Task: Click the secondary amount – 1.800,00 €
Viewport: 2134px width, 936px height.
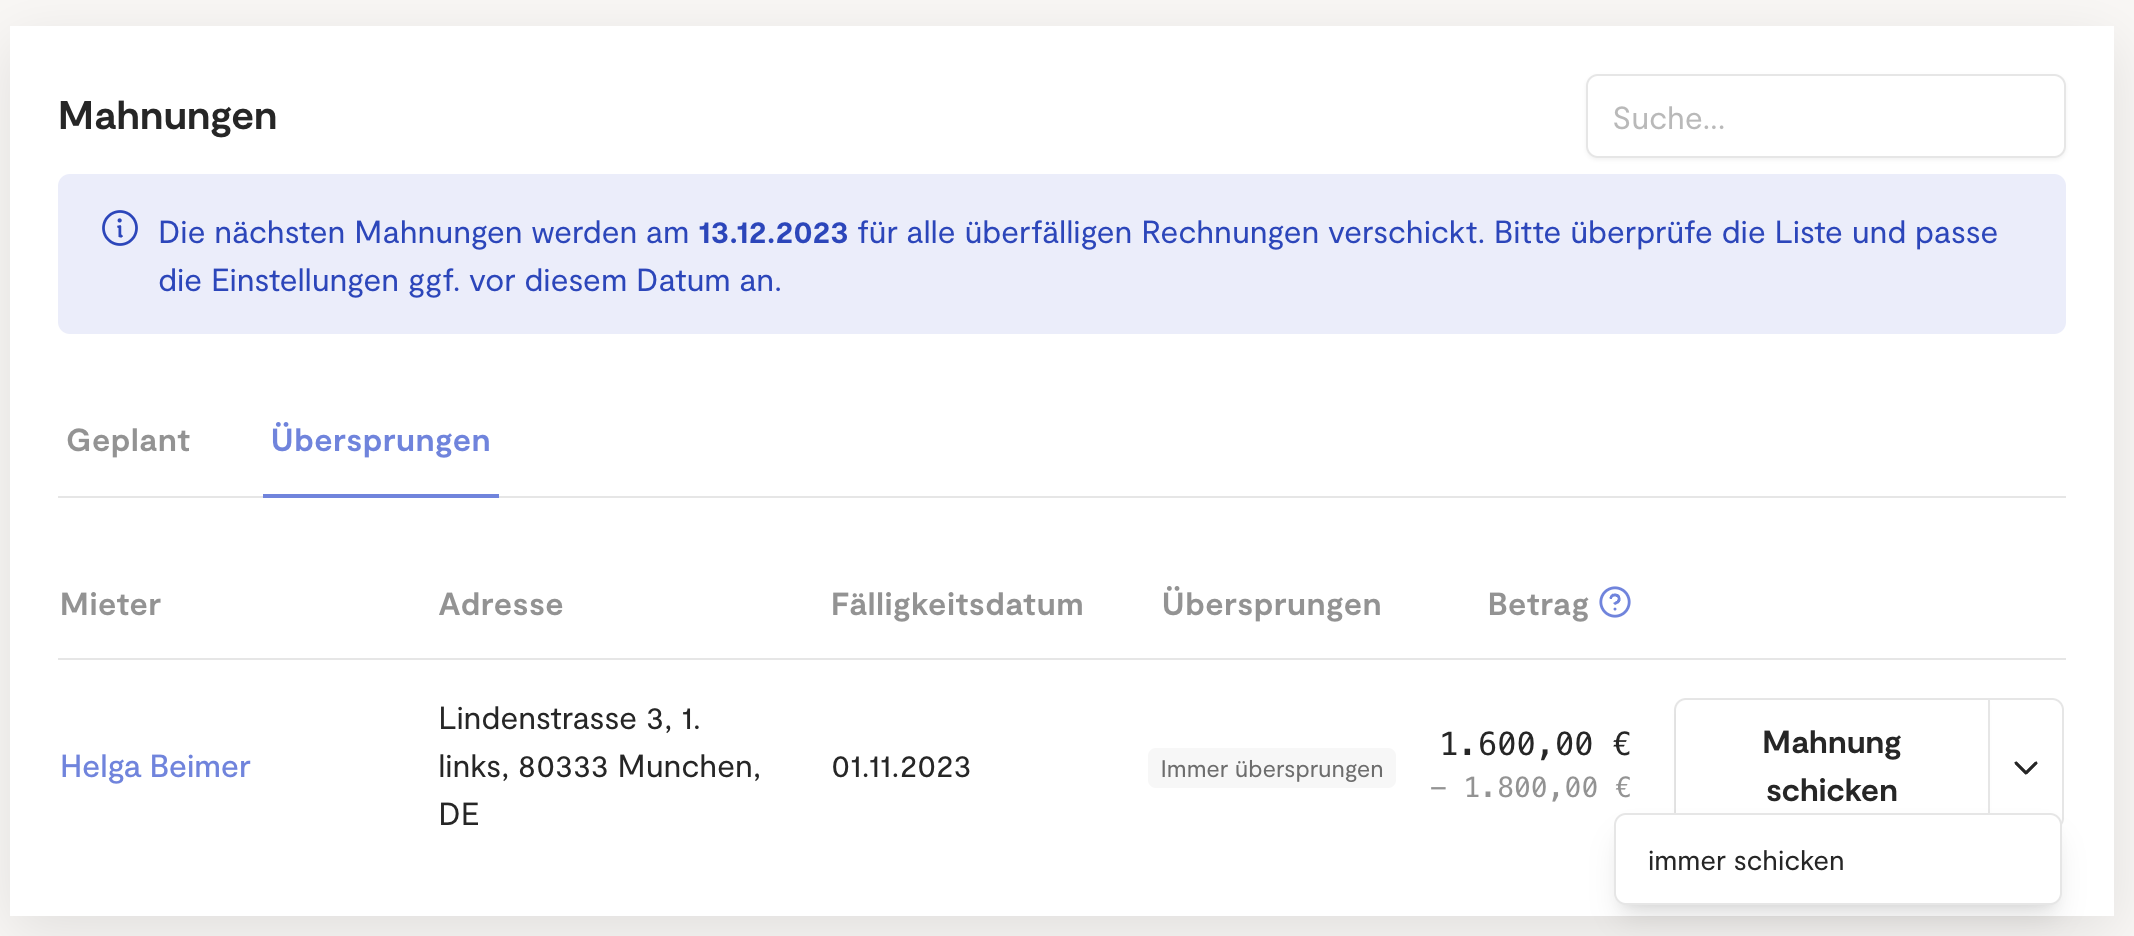Action: [x=1531, y=788]
